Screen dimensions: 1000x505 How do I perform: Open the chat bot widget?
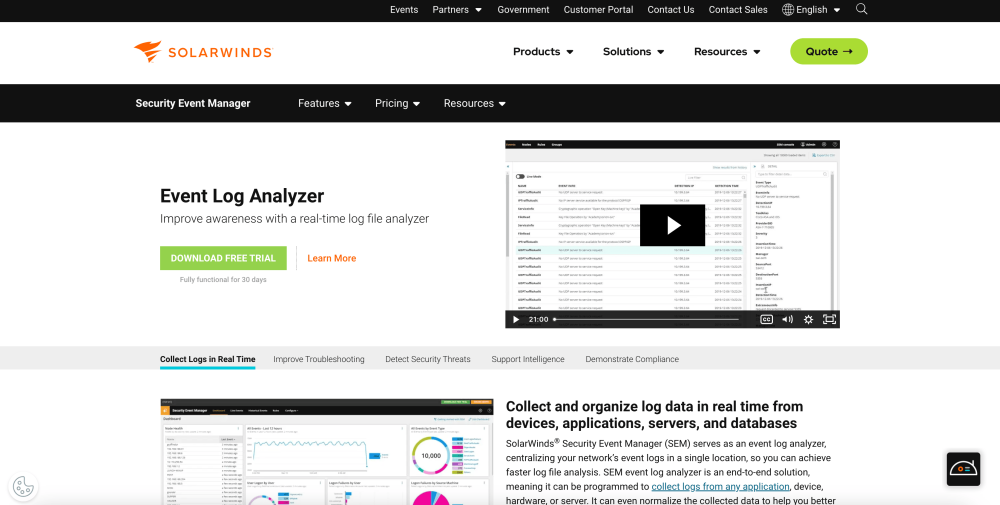(x=963, y=469)
